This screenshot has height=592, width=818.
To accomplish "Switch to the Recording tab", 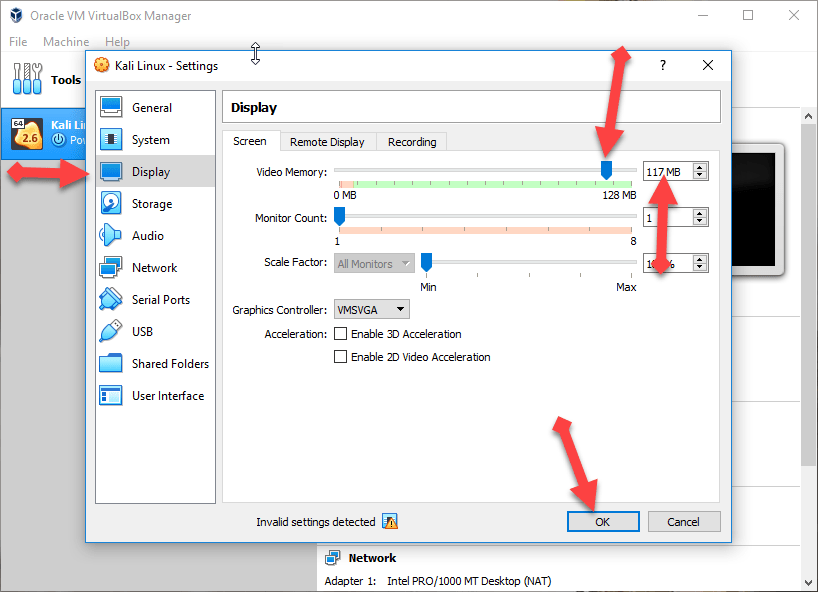I will 412,142.
